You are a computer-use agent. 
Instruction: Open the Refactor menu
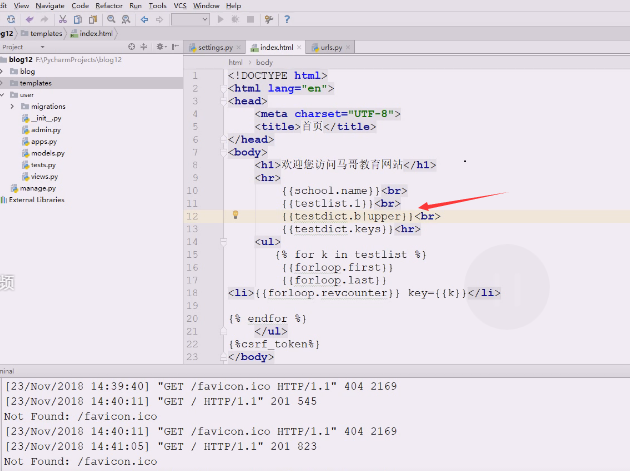[x=109, y=6]
